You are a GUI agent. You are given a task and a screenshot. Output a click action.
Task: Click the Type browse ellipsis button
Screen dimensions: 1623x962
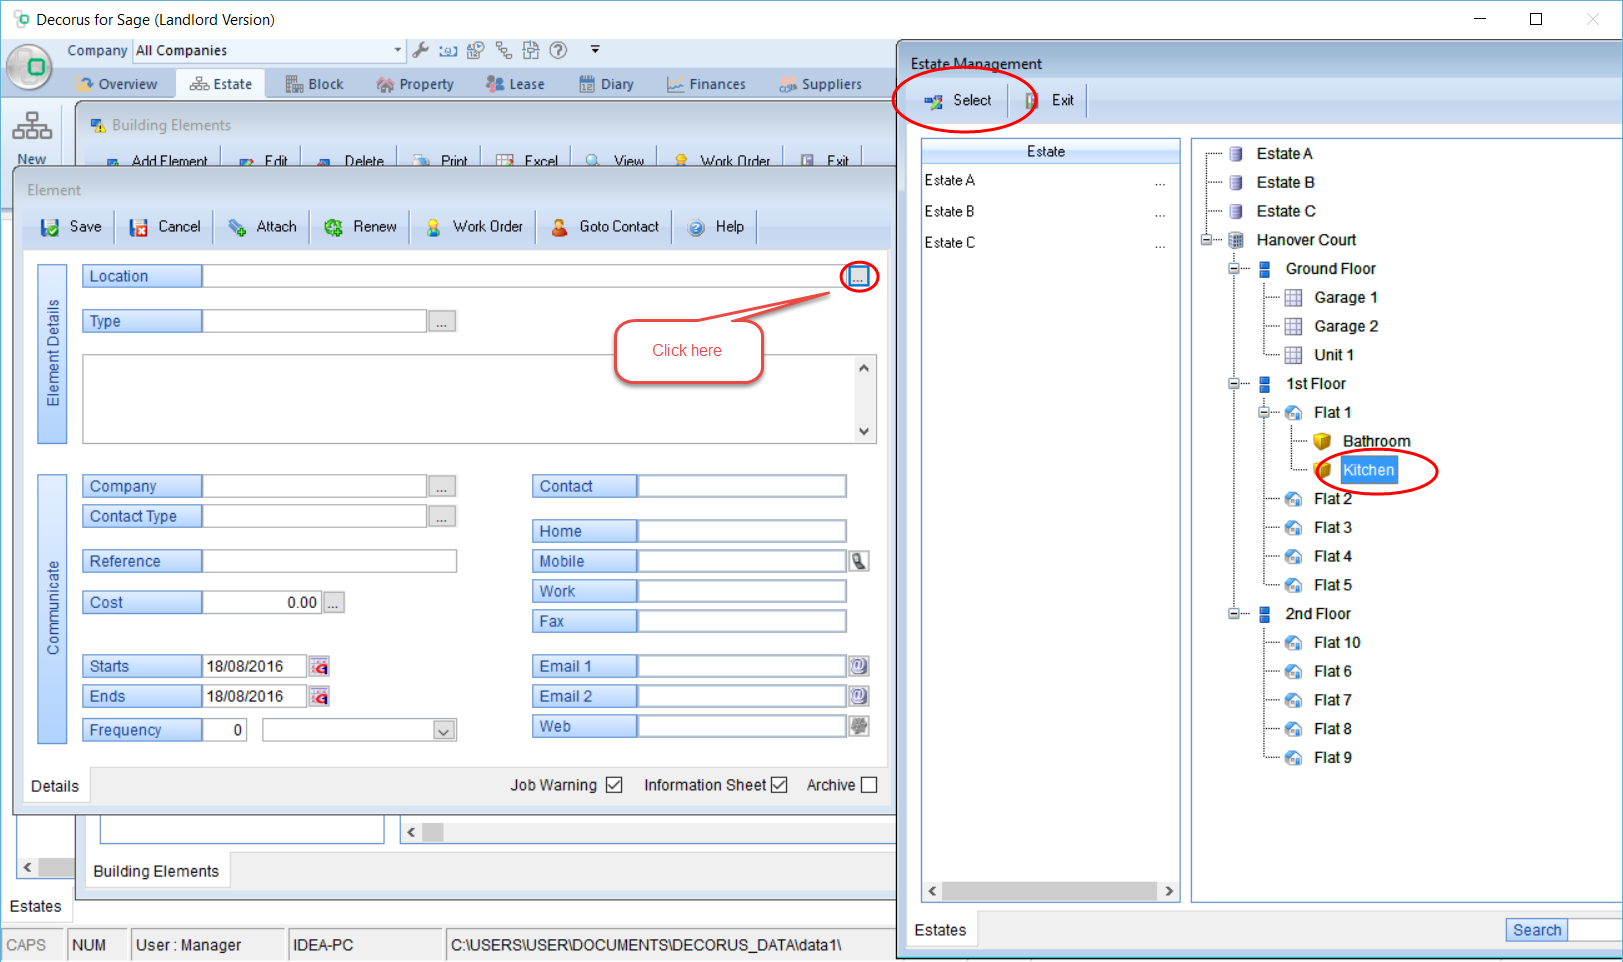[x=442, y=321]
